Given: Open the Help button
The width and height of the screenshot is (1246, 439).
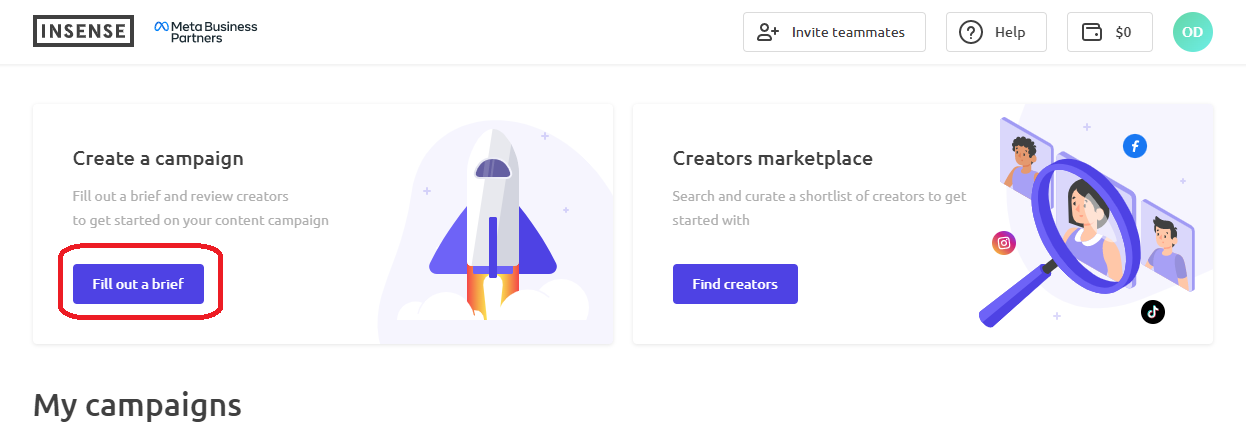Looking at the screenshot, I should click(996, 32).
